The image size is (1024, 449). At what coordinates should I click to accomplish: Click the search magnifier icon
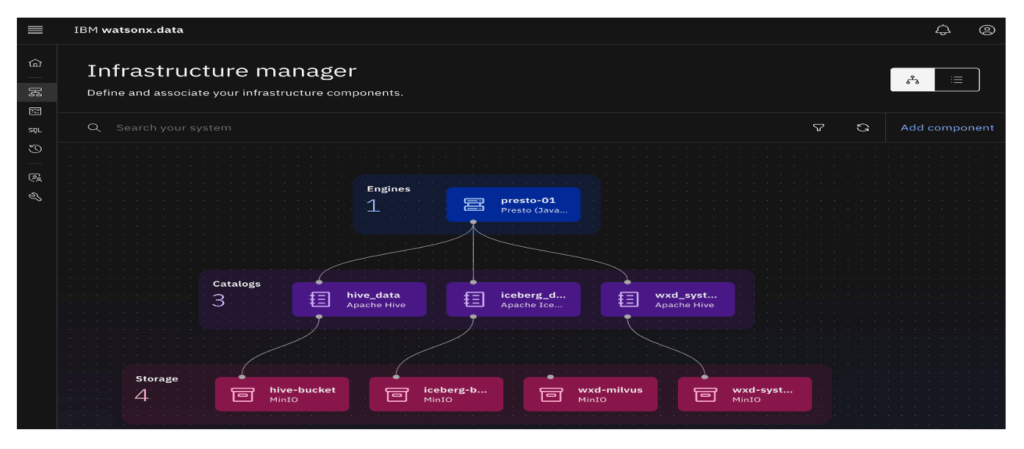click(x=94, y=128)
